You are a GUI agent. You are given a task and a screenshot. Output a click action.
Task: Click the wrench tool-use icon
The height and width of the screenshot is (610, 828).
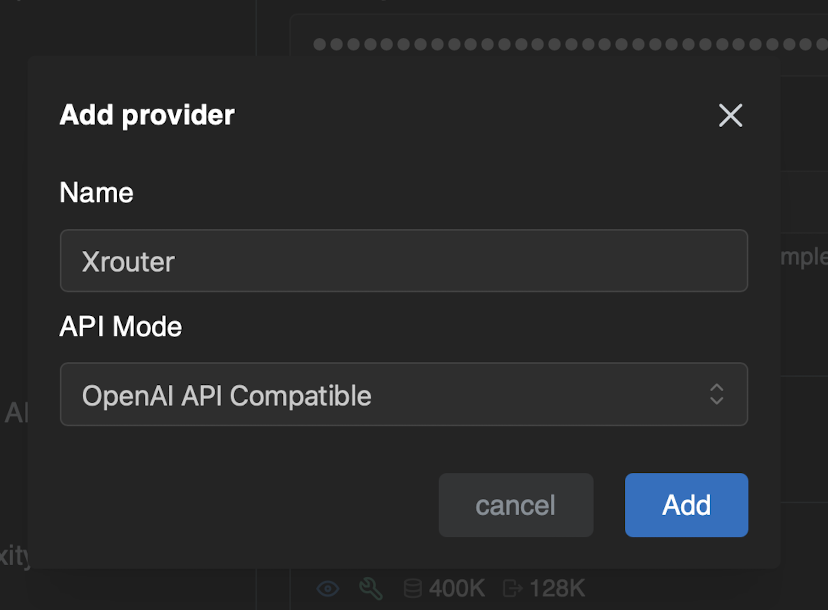point(370,589)
